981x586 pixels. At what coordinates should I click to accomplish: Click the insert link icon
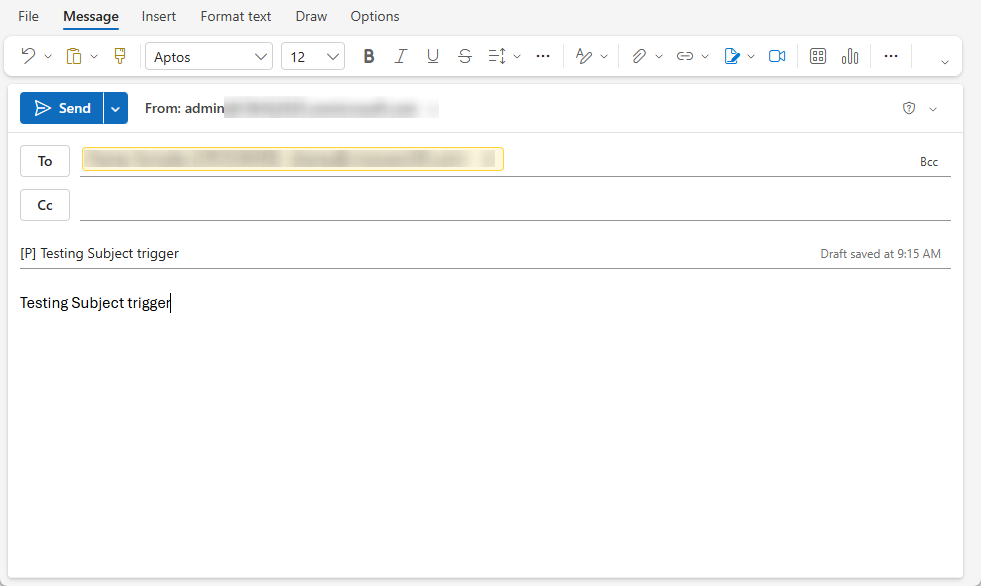(x=685, y=57)
